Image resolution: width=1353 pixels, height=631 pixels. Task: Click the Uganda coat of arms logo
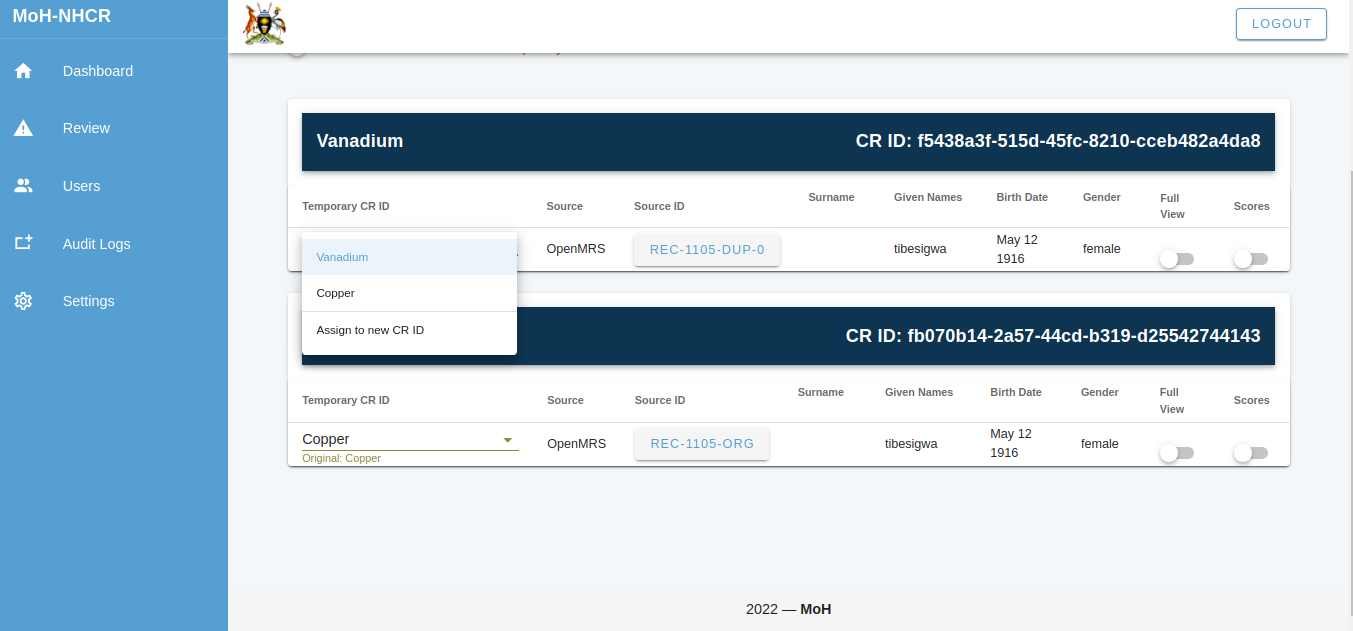point(265,25)
